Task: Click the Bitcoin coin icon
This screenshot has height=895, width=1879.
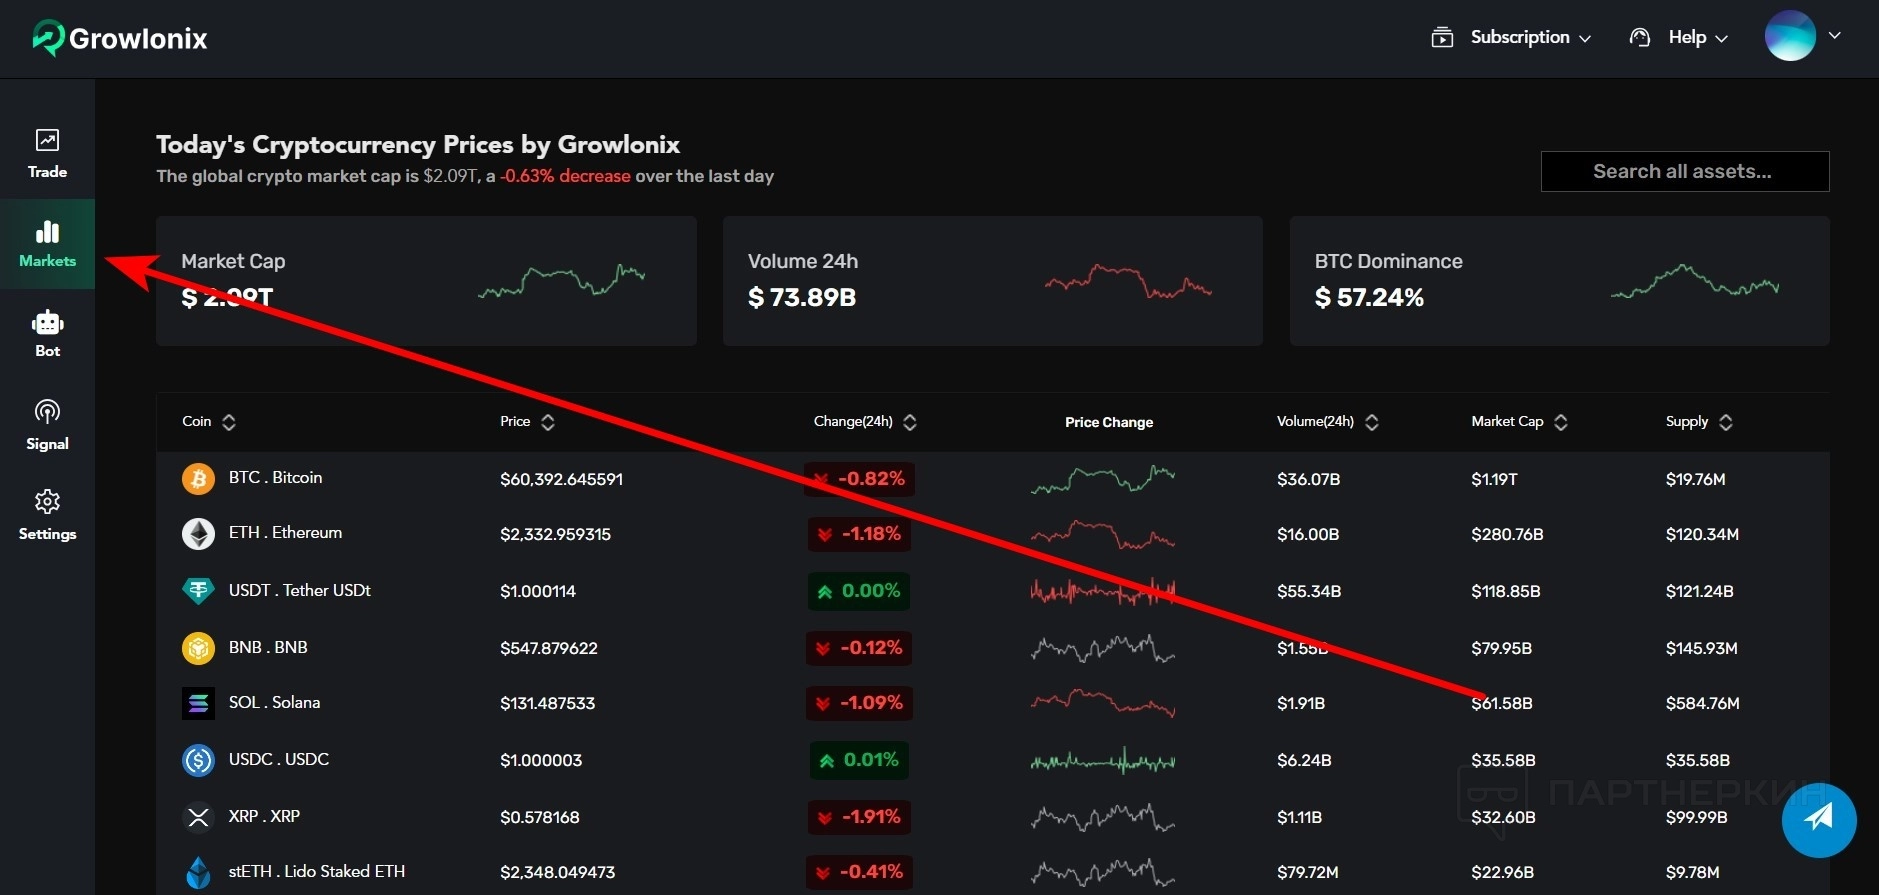Action: pyautogui.click(x=198, y=479)
